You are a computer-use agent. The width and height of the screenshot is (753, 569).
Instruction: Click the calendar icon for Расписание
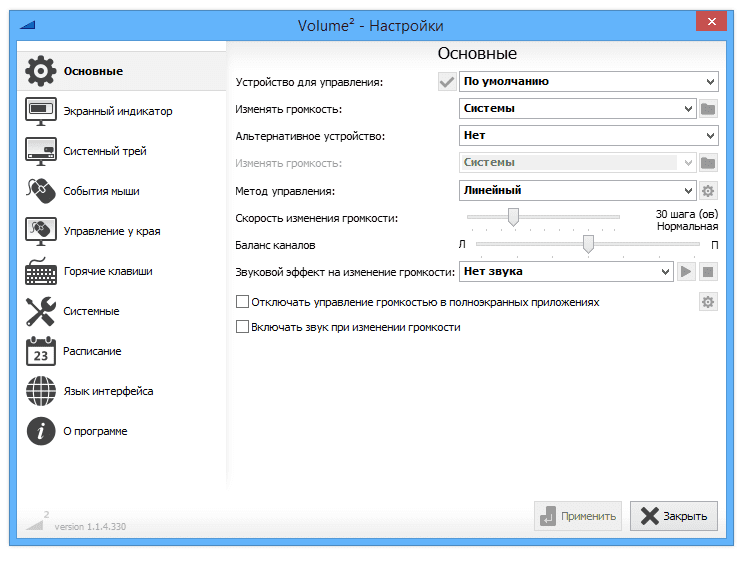41,351
